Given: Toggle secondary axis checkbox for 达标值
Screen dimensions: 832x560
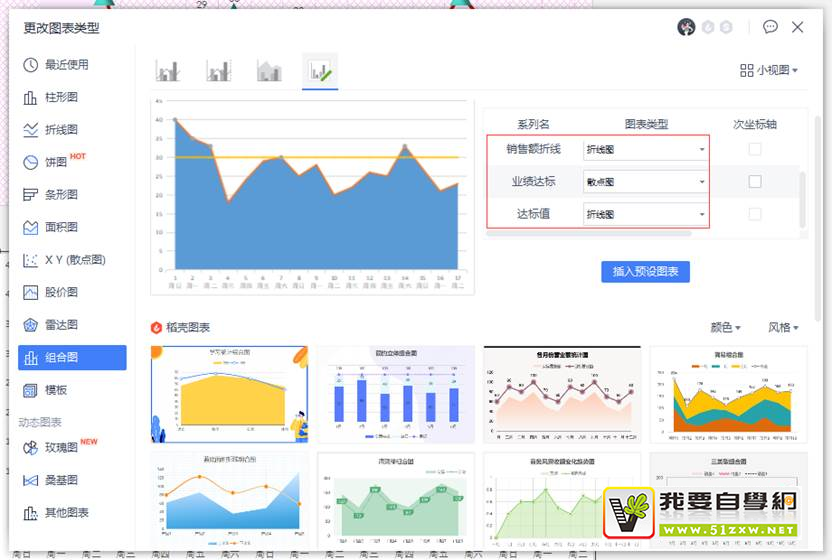Looking at the screenshot, I should tap(755, 214).
